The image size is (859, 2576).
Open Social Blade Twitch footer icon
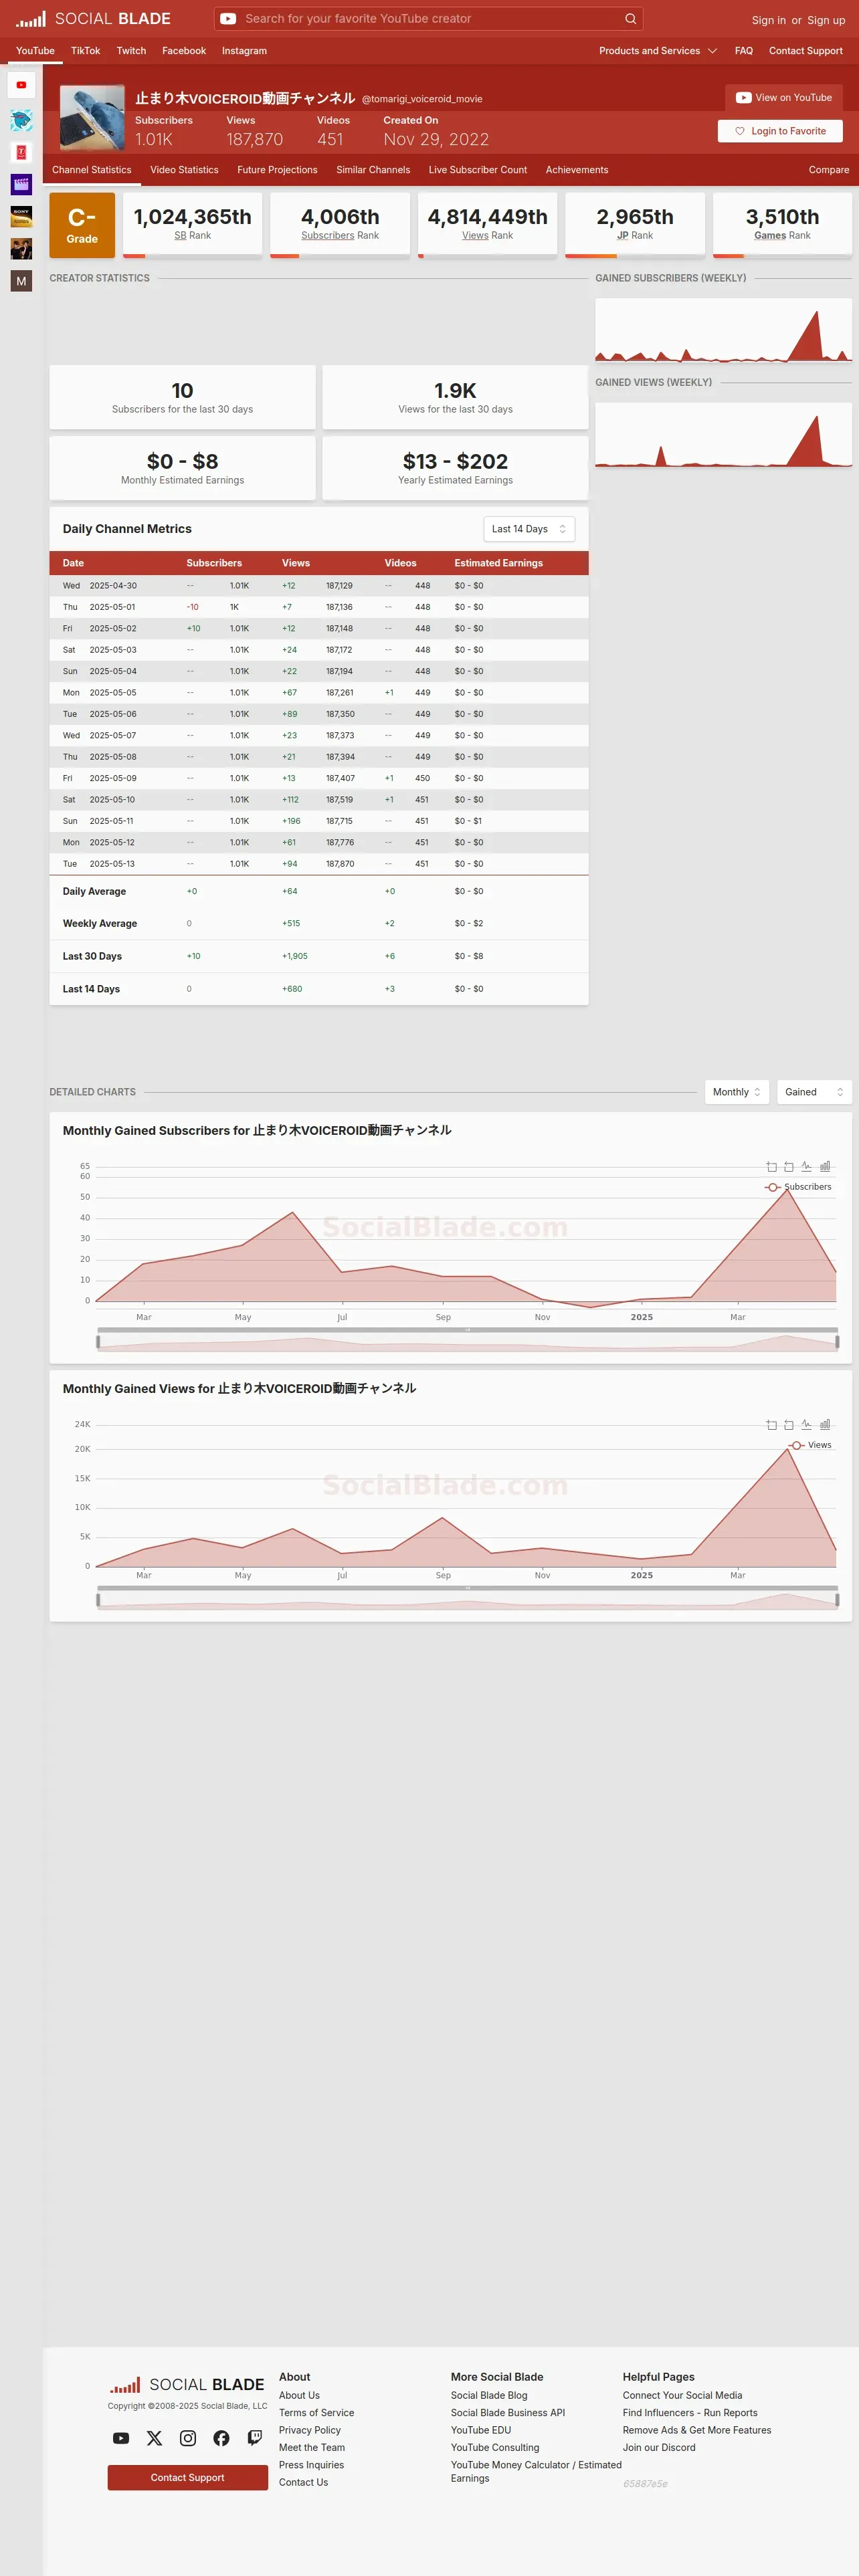[255, 2438]
